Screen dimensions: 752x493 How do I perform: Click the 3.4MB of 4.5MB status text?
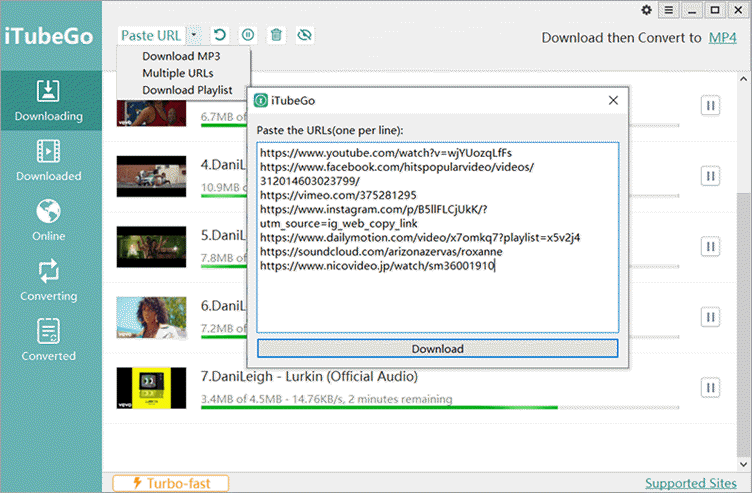click(x=327, y=399)
